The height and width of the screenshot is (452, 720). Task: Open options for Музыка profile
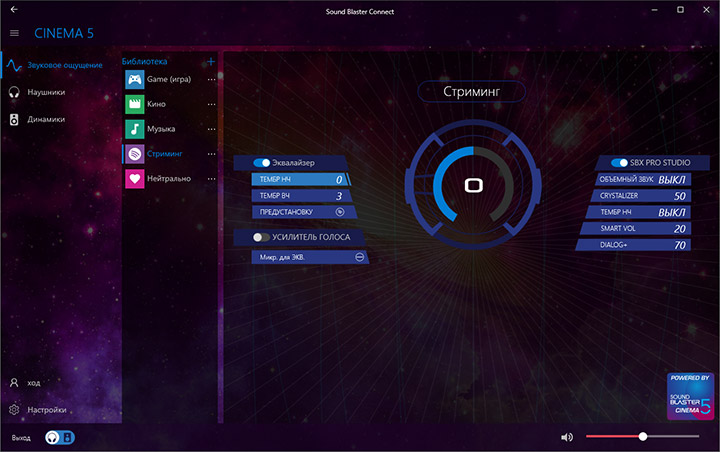click(211, 129)
